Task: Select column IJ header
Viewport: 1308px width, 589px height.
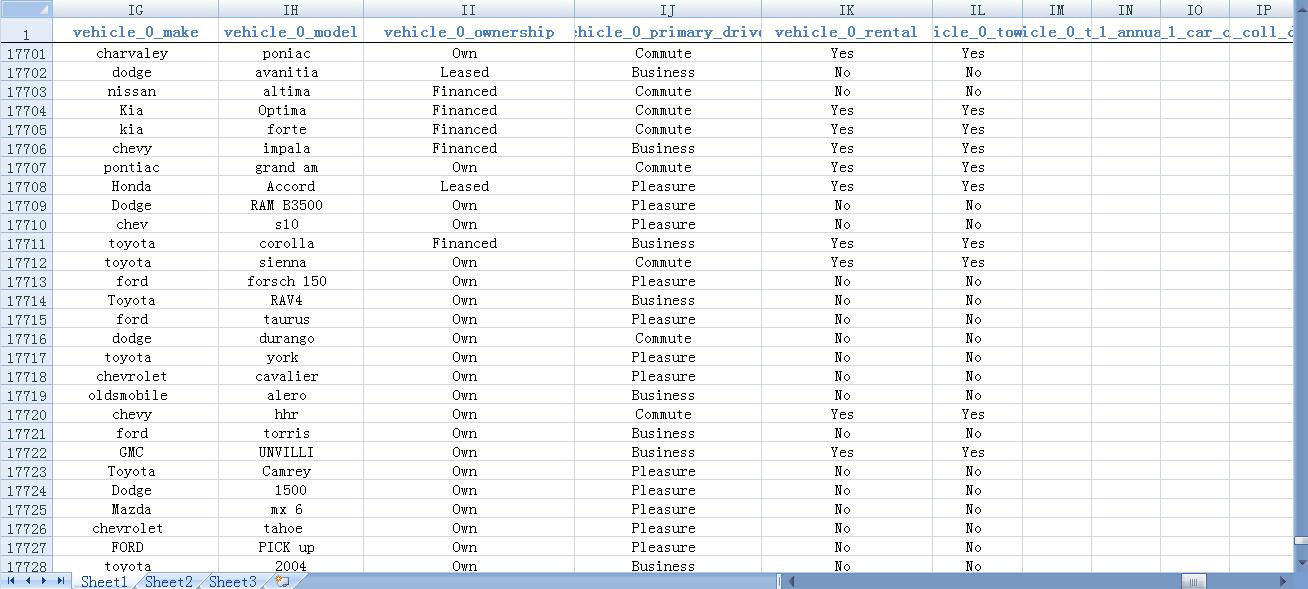Action: pos(667,10)
